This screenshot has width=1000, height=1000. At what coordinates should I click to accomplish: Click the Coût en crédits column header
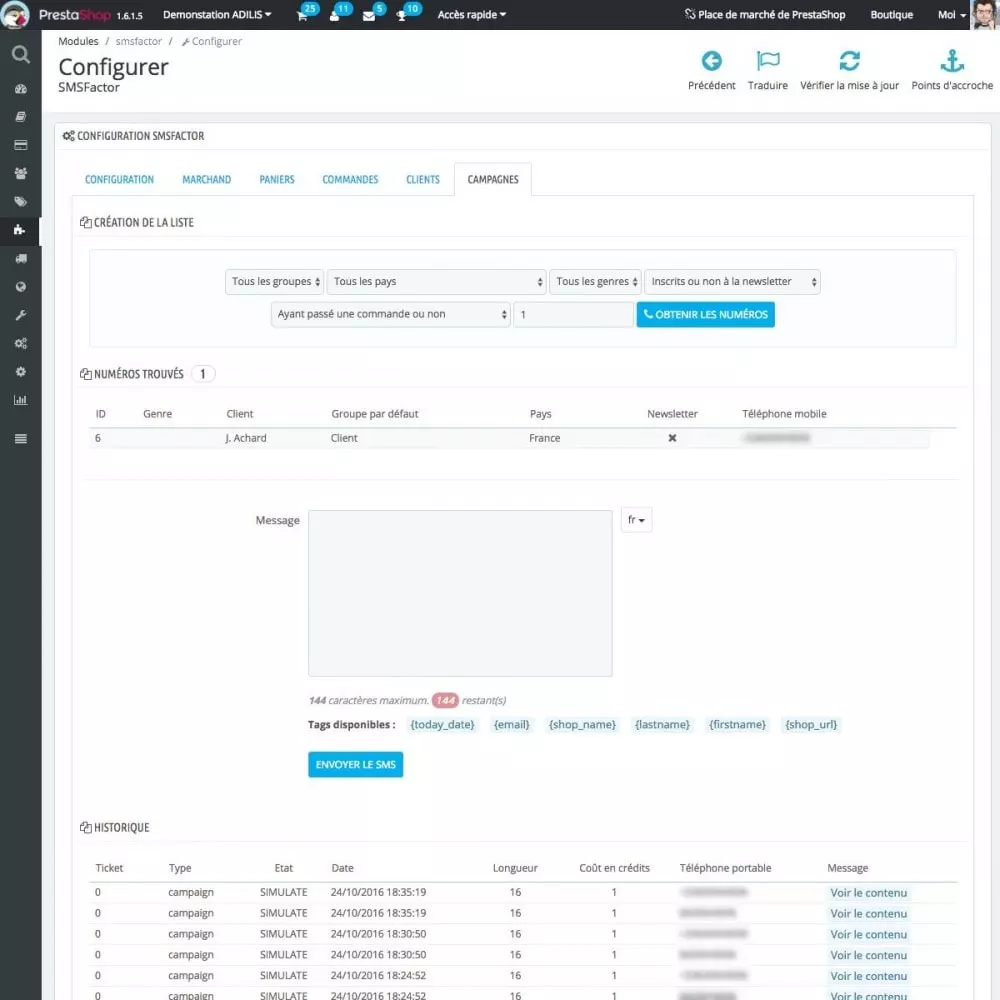[614, 868]
